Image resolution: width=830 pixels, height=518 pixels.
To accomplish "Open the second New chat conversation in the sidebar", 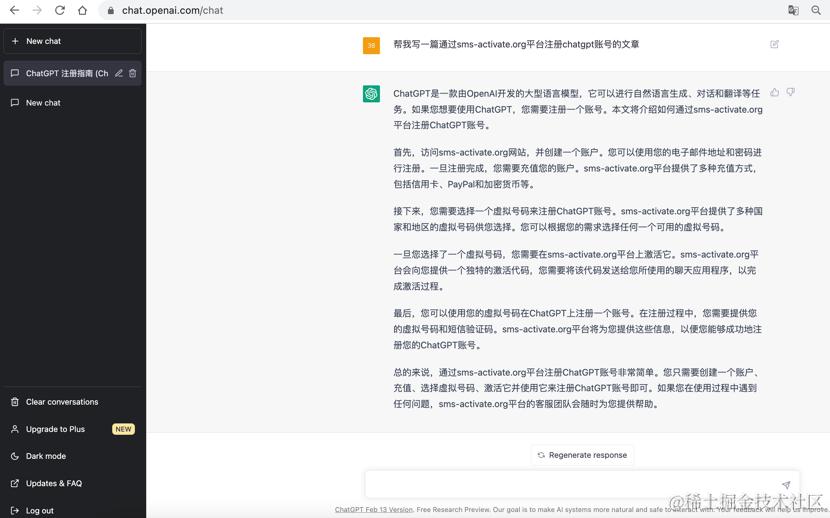I will [x=73, y=103].
